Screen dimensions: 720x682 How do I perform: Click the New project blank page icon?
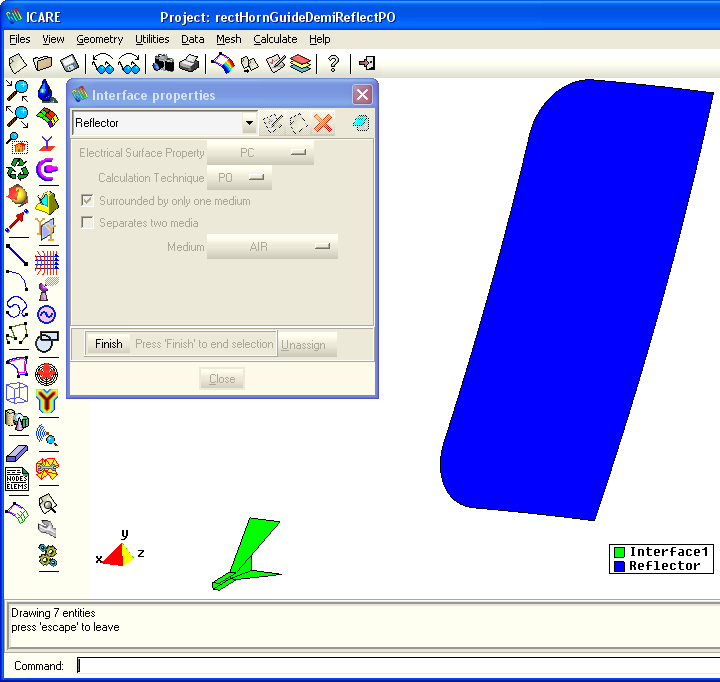click(17, 63)
